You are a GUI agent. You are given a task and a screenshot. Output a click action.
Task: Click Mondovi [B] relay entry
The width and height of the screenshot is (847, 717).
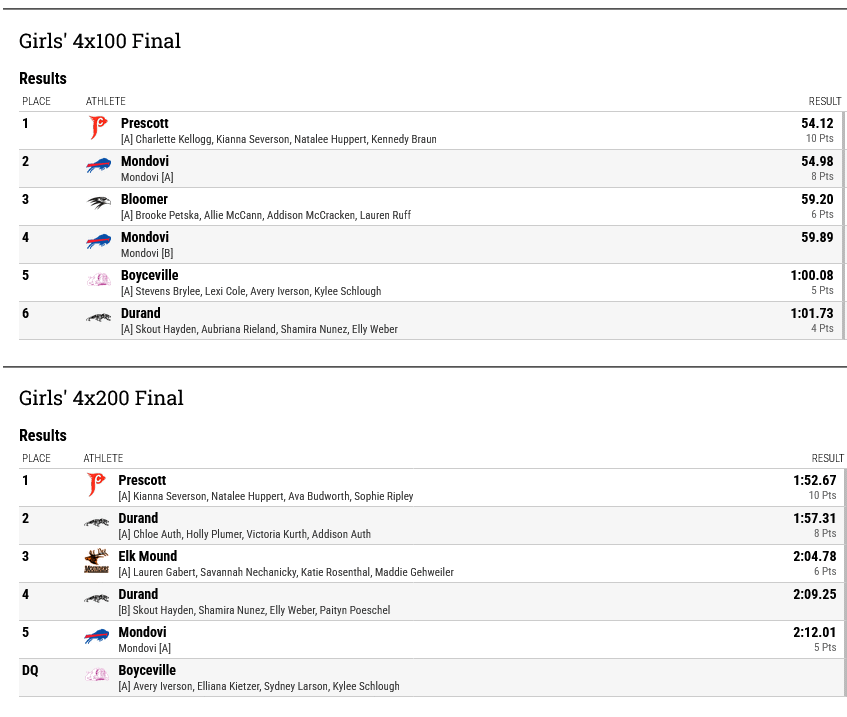147,253
